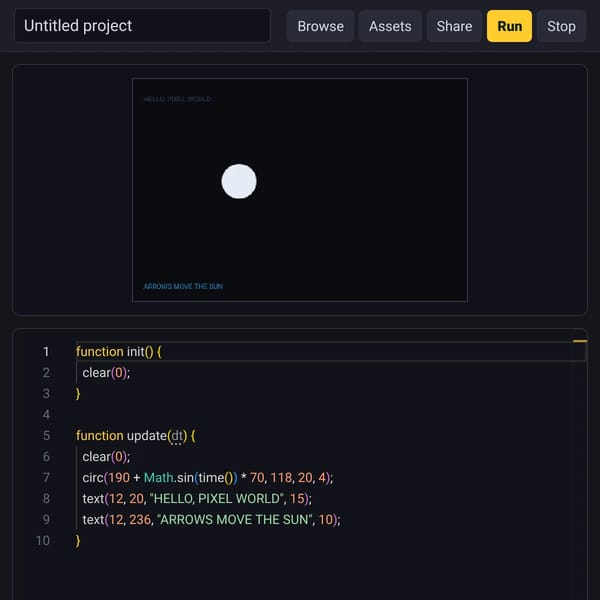Open the Share dialog

tap(454, 26)
